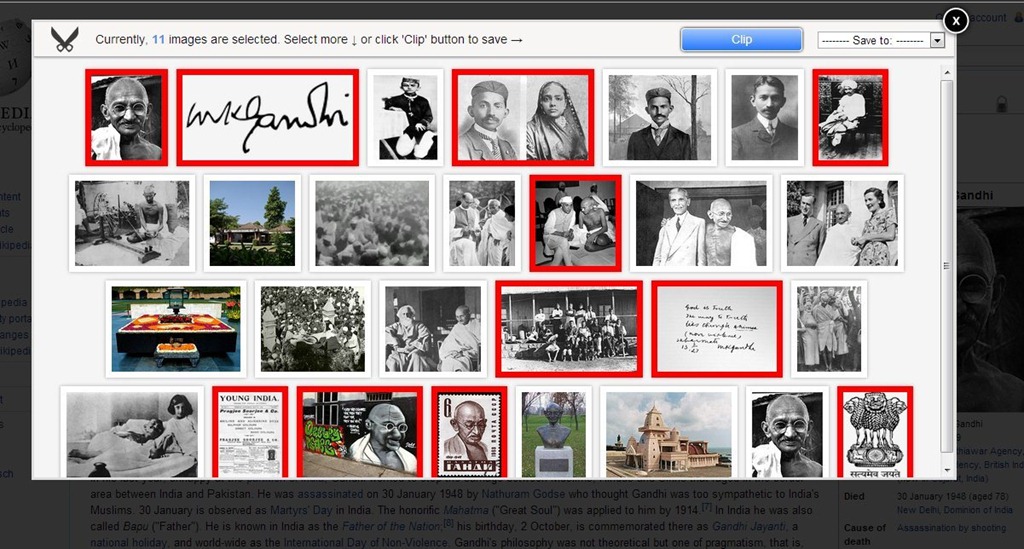
Task: Deselect the seated white turban photo
Action: pos(850,118)
